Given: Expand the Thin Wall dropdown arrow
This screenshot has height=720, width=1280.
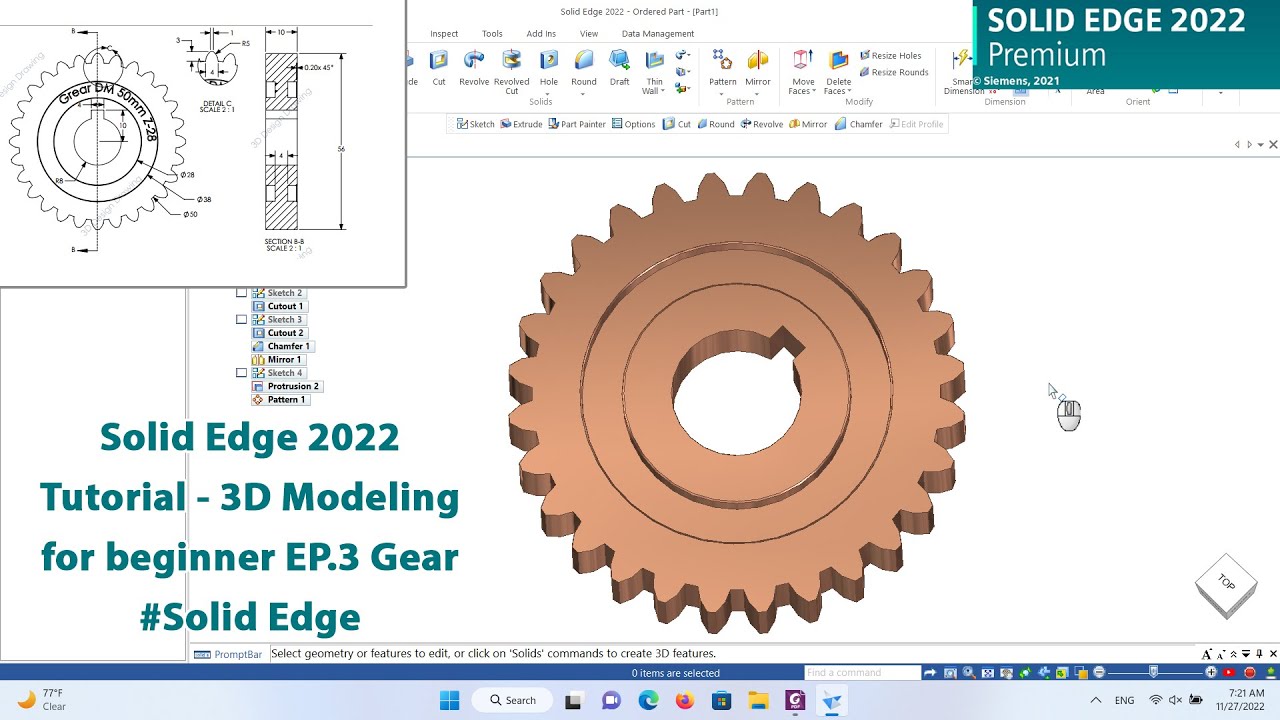Looking at the screenshot, I should pyautogui.click(x=663, y=92).
